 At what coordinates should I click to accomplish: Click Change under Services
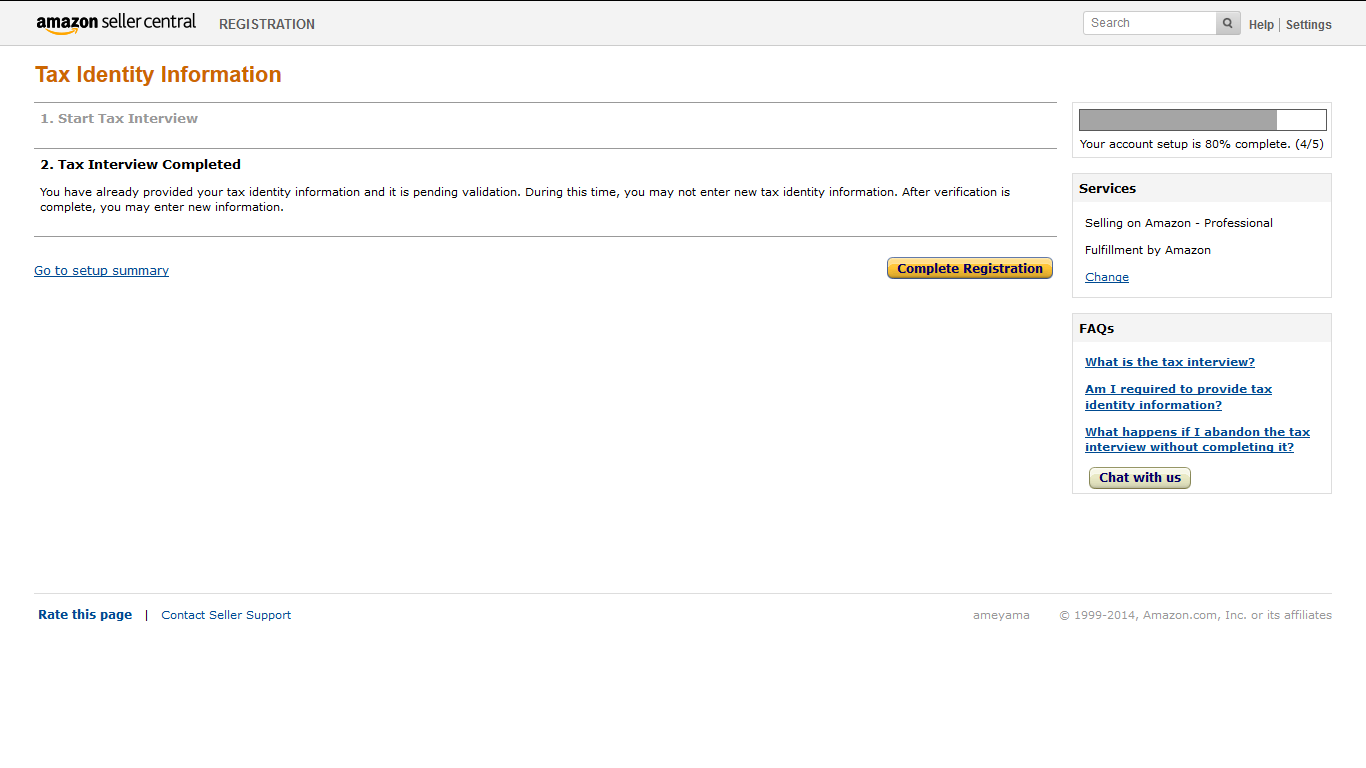coord(1106,277)
